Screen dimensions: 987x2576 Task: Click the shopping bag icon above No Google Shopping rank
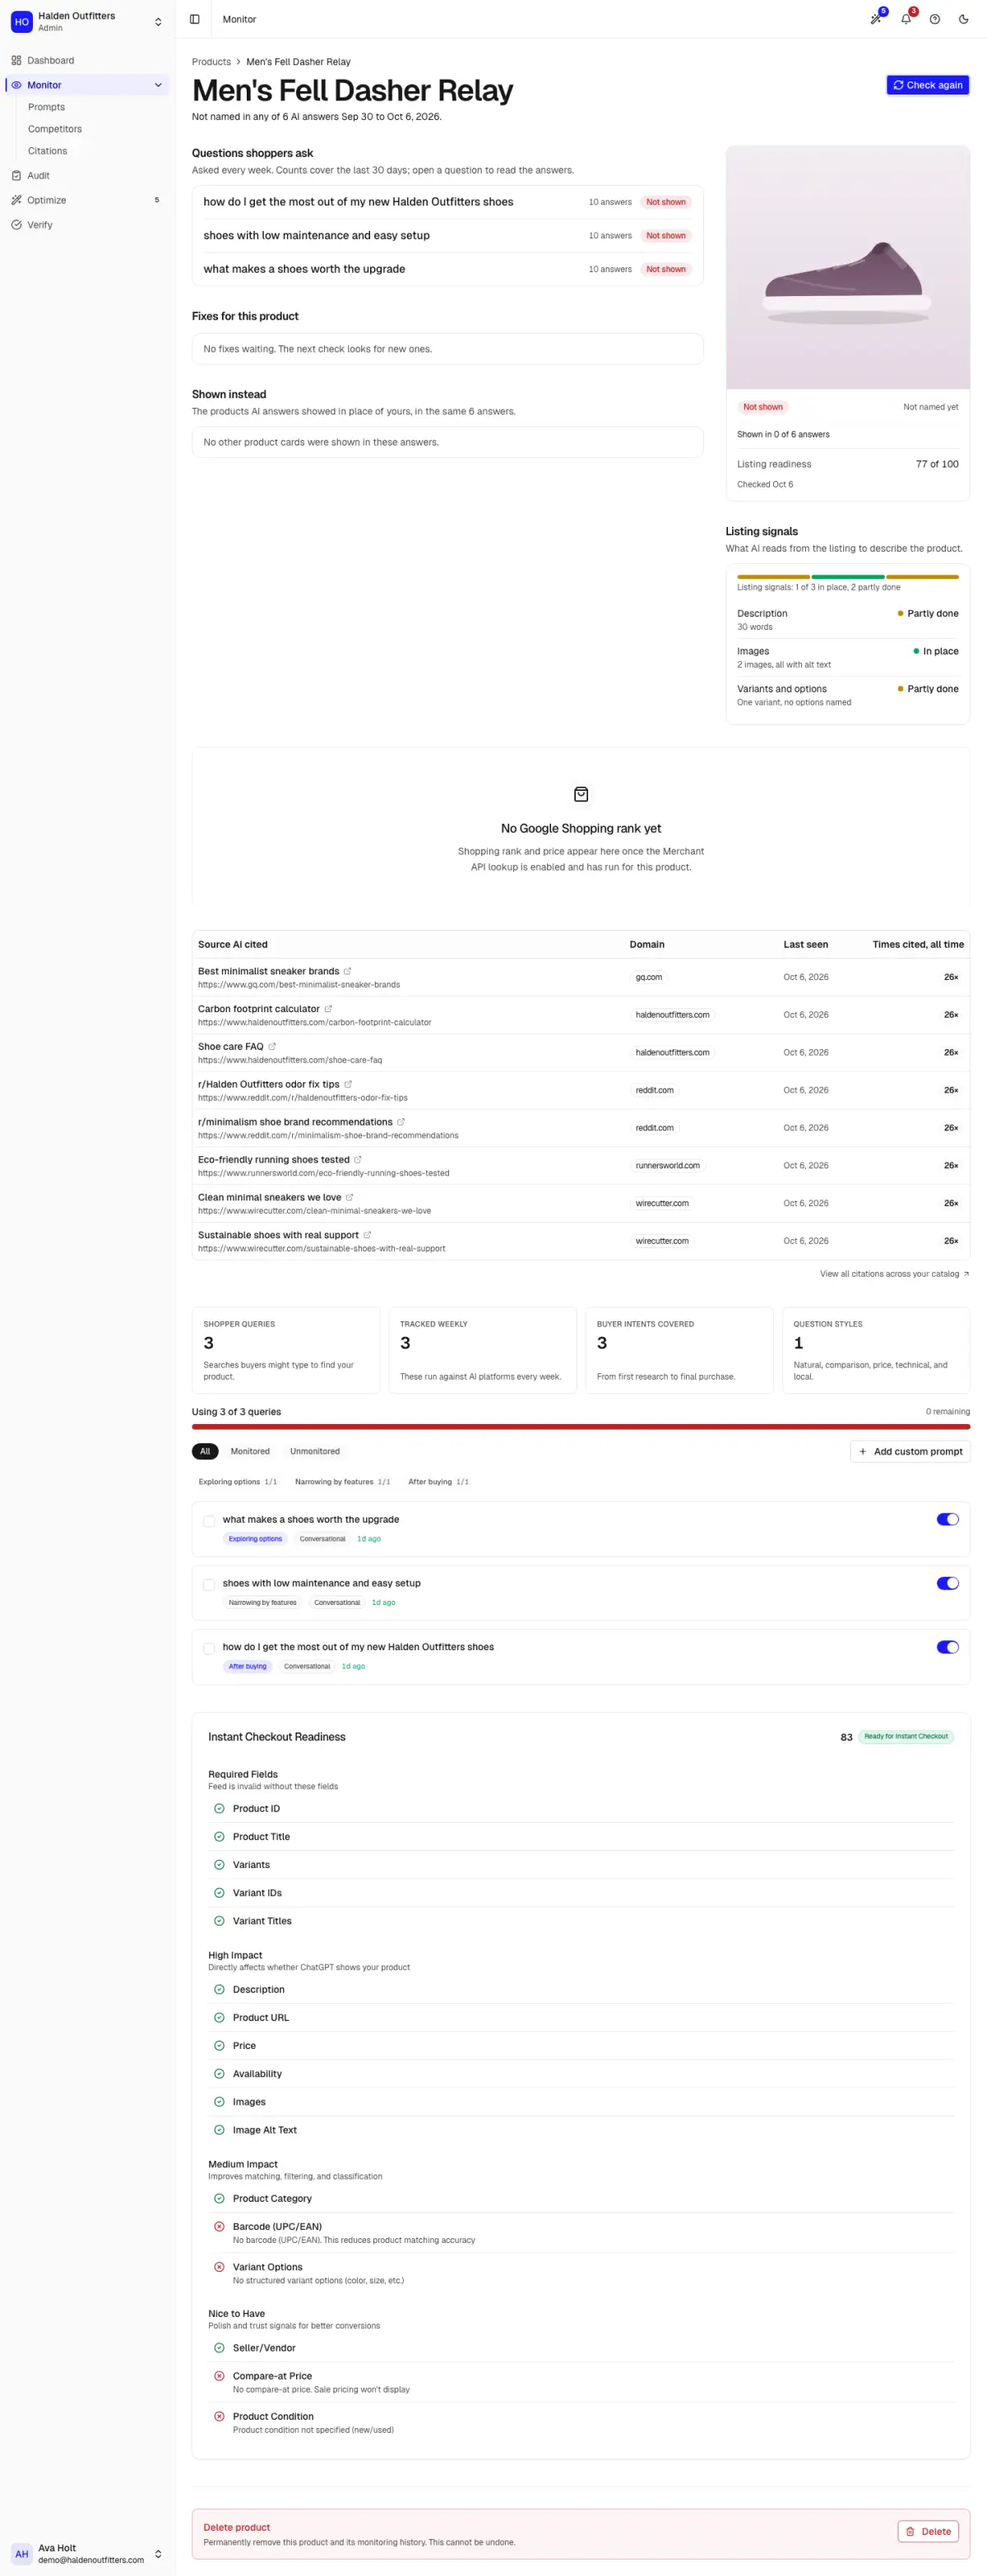tap(581, 794)
